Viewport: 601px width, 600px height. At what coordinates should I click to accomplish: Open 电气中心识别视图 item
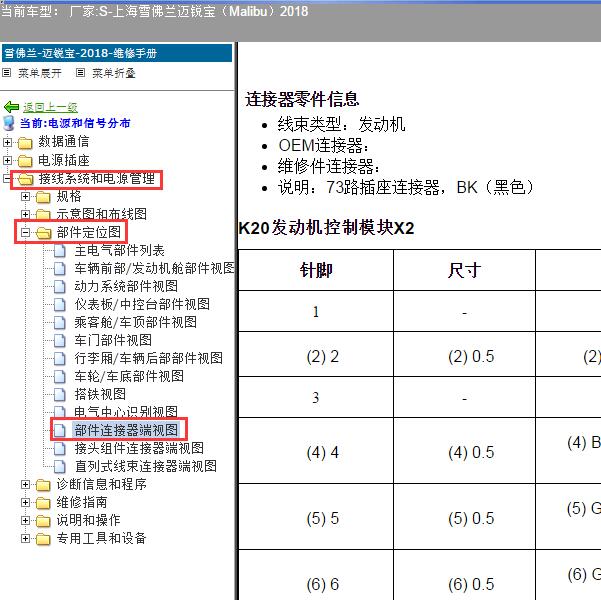[126, 412]
